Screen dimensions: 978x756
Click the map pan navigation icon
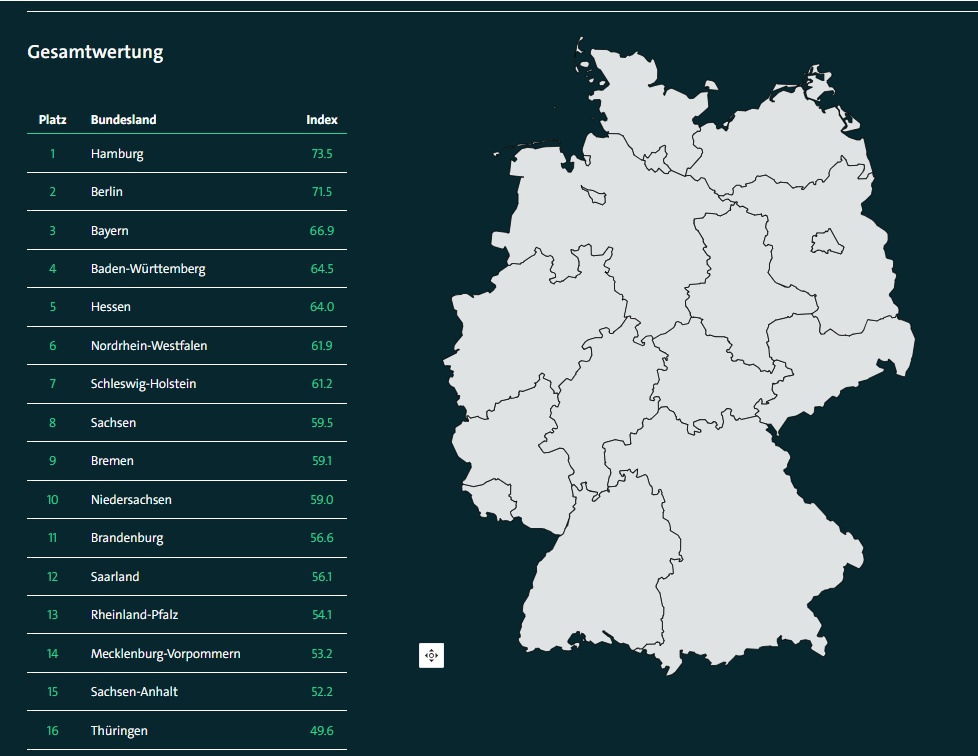(430, 655)
